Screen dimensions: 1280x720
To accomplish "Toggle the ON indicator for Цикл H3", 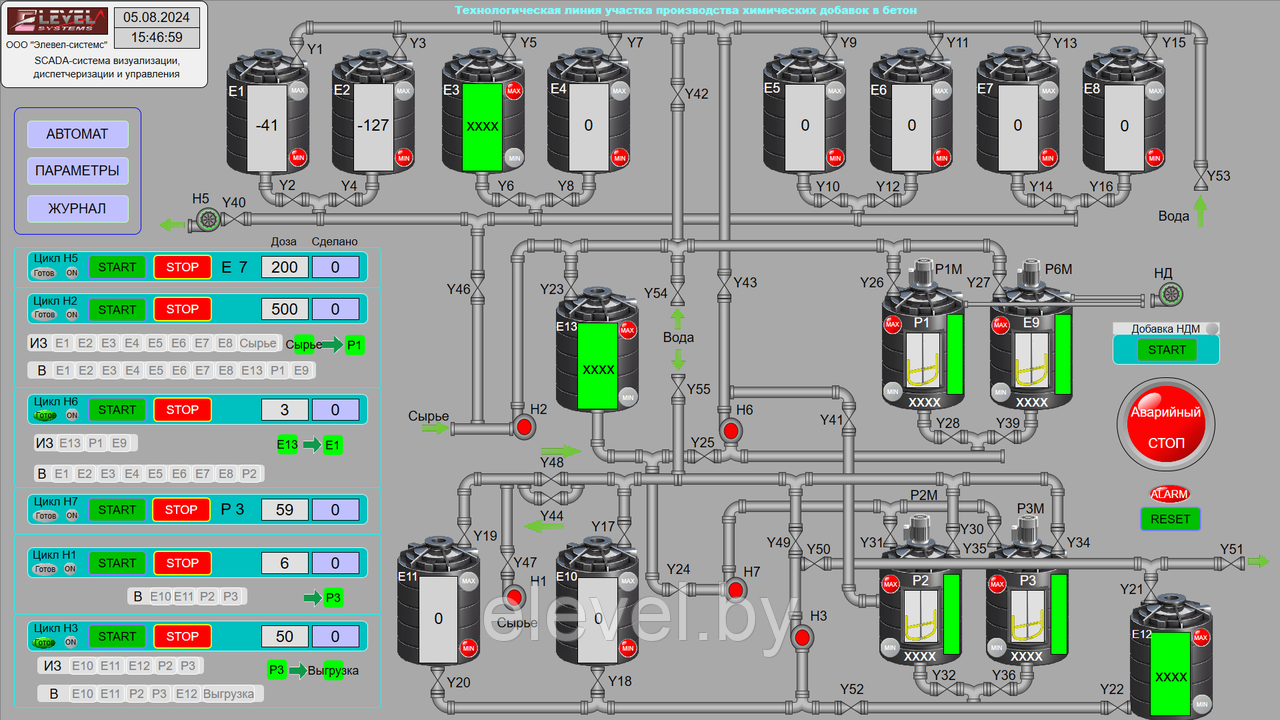I will click(72, 642).
